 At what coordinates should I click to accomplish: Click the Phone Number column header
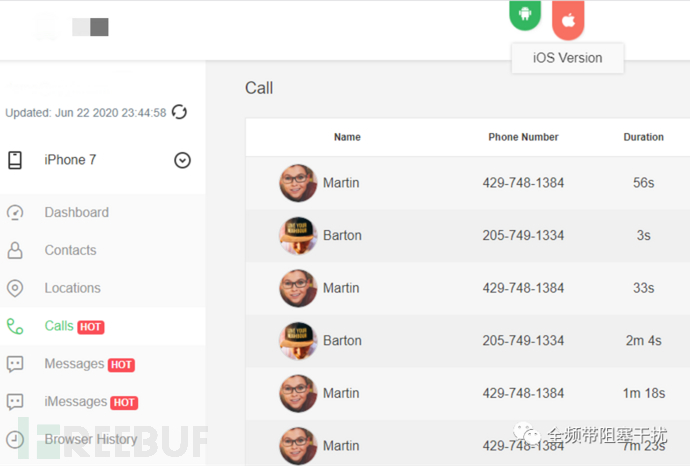pos(523,137)
